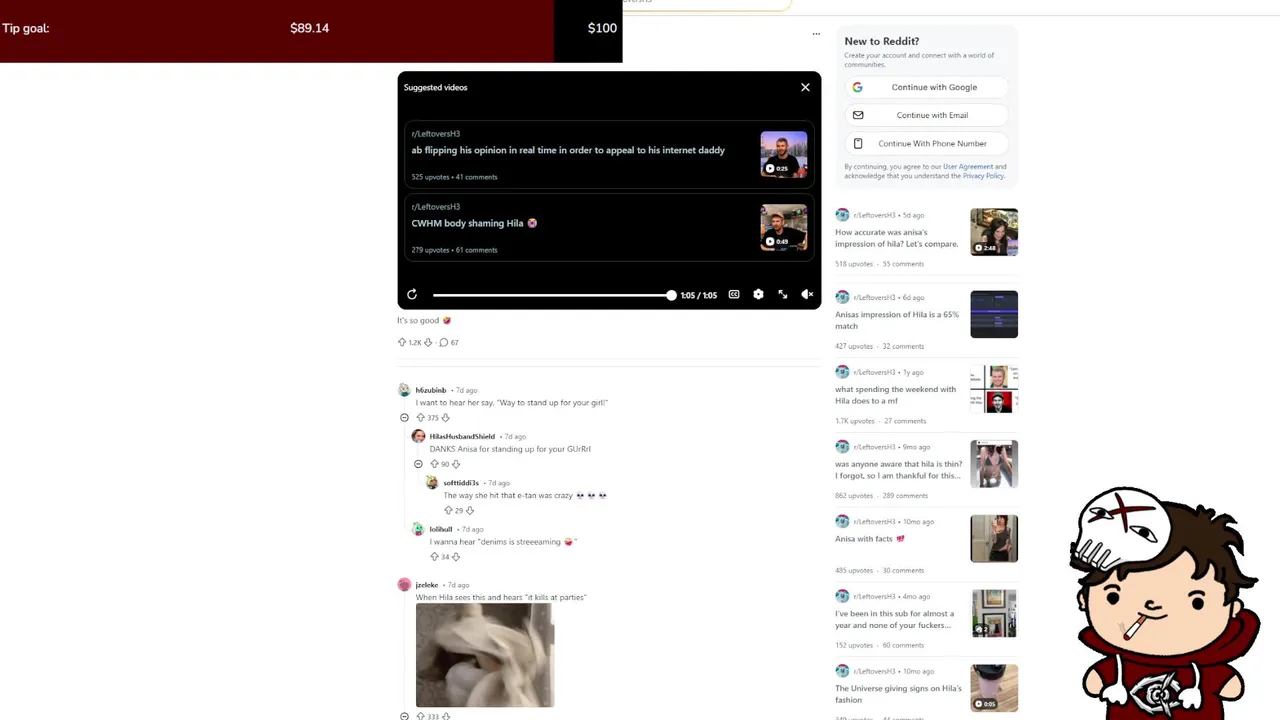Upvote jzeleke's comment with 333 votes
Viewport: 1280px width, 720px height.
[420, 716]
